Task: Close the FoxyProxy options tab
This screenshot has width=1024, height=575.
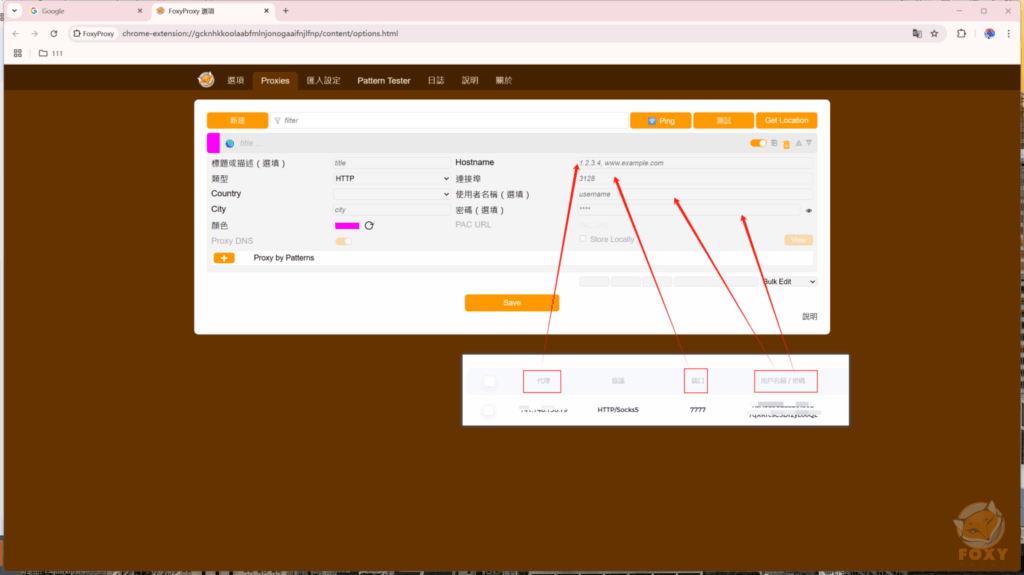Action: [x=266, y=11]
